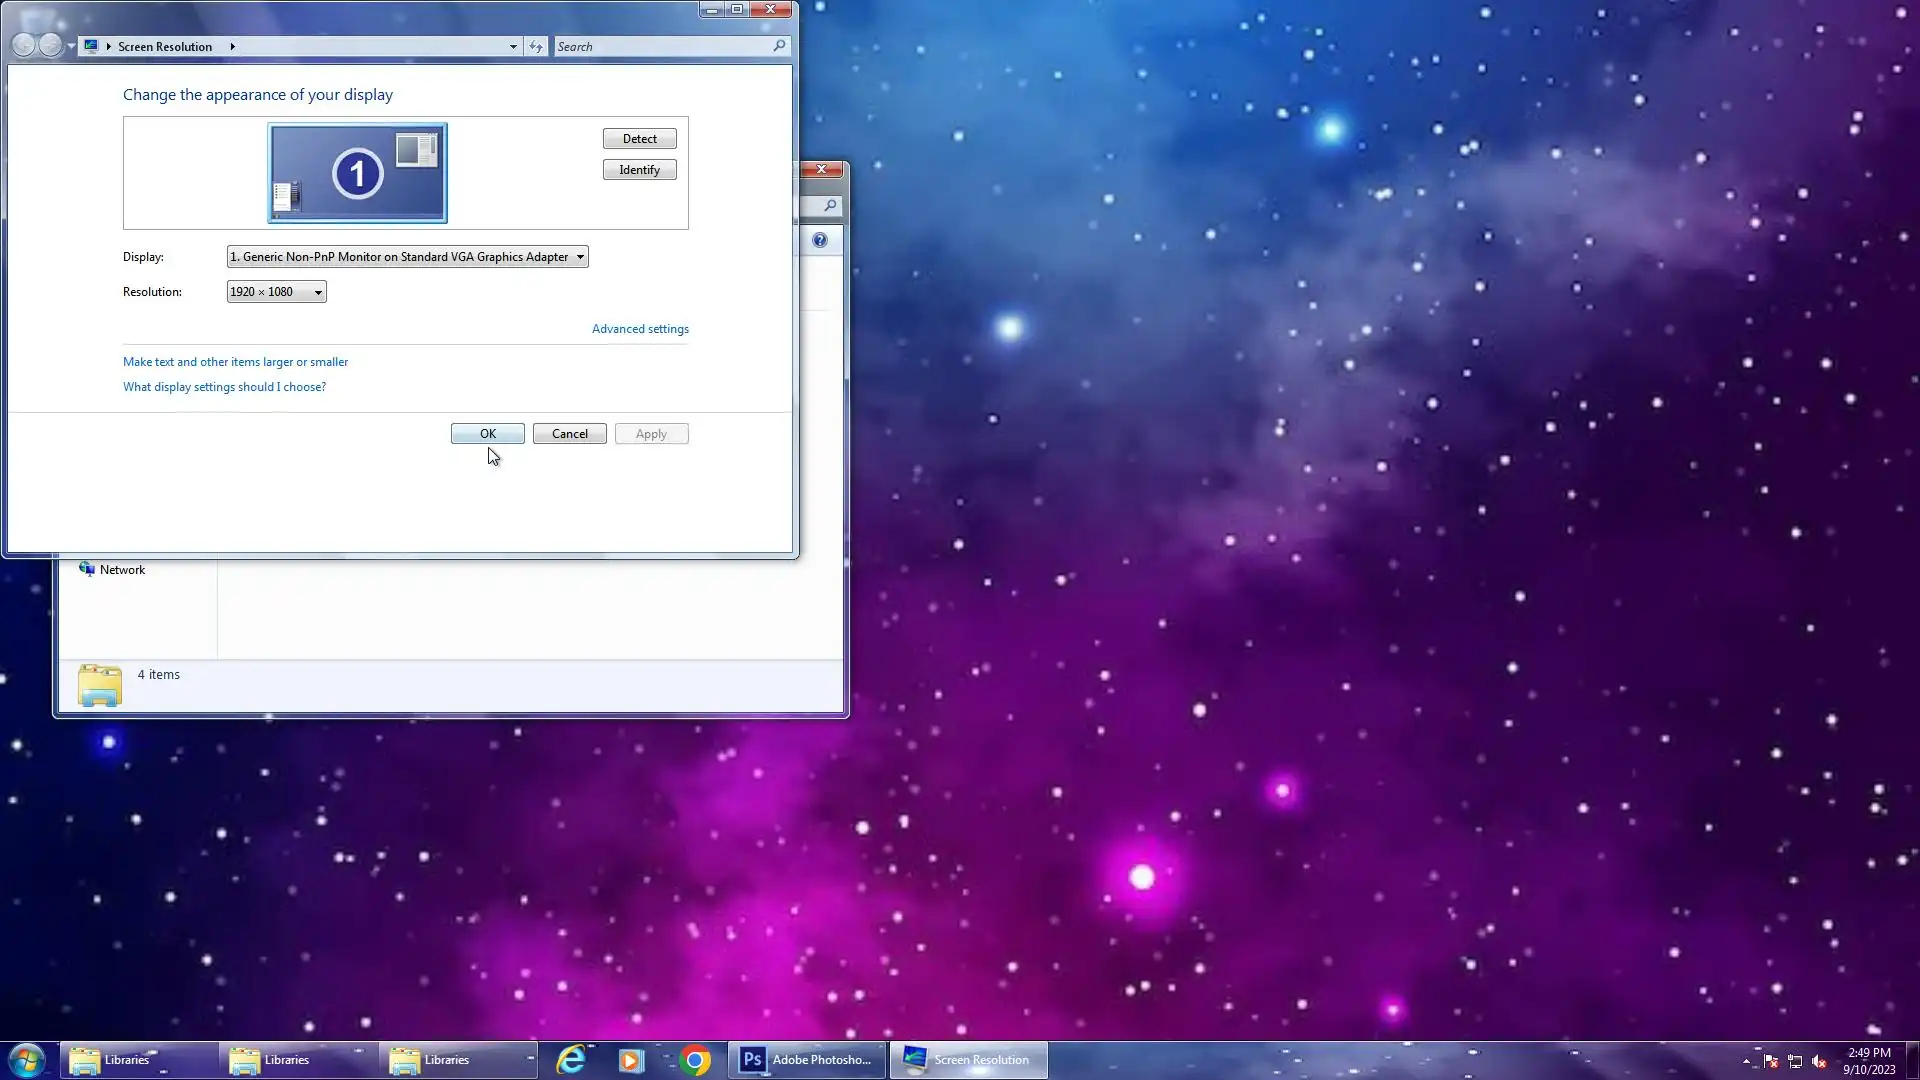This screenshot has width=1920, height=1080.
Task: Launch Internet Explorer from the taskbar
Action: tap(571, 1060)
